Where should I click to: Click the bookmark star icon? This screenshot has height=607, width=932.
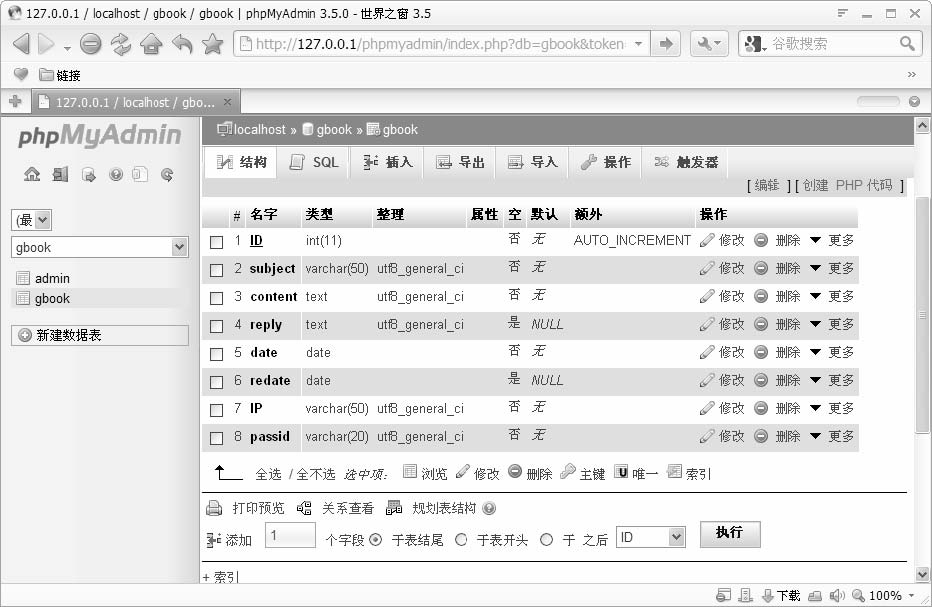[x=212, y=43]
